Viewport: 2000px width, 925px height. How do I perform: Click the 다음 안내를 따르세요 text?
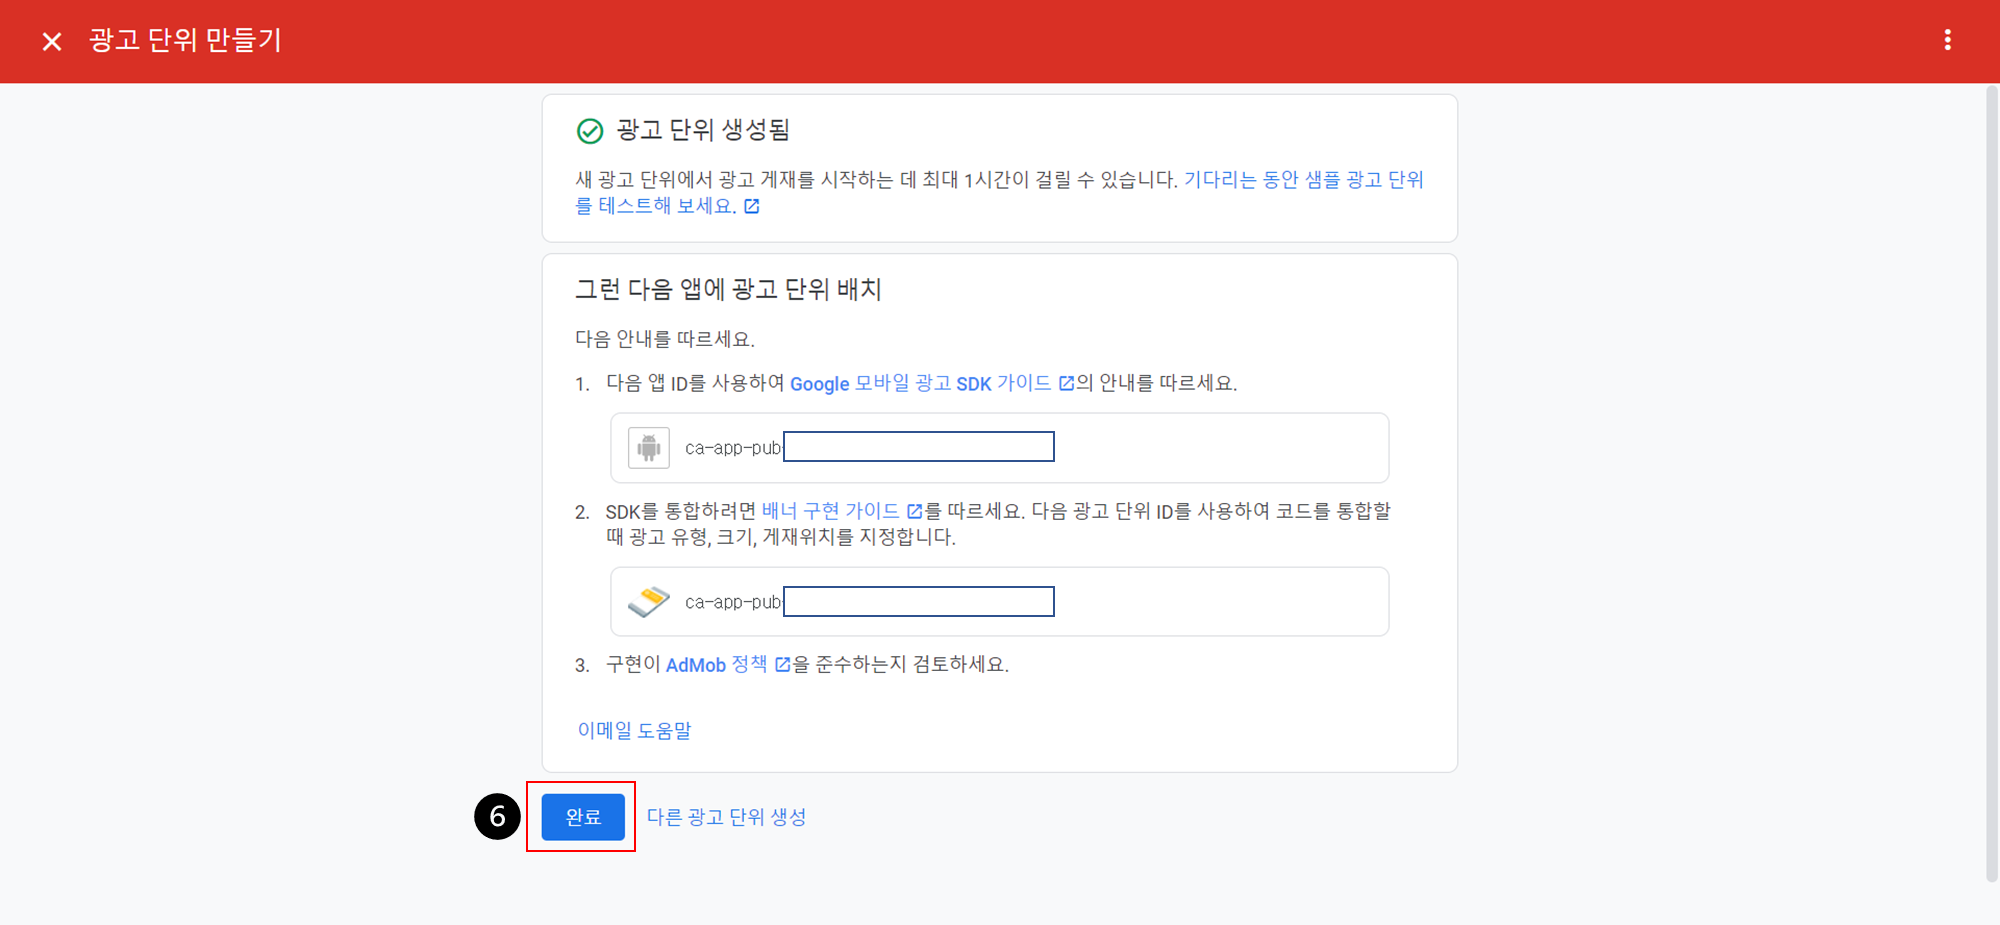665,339
